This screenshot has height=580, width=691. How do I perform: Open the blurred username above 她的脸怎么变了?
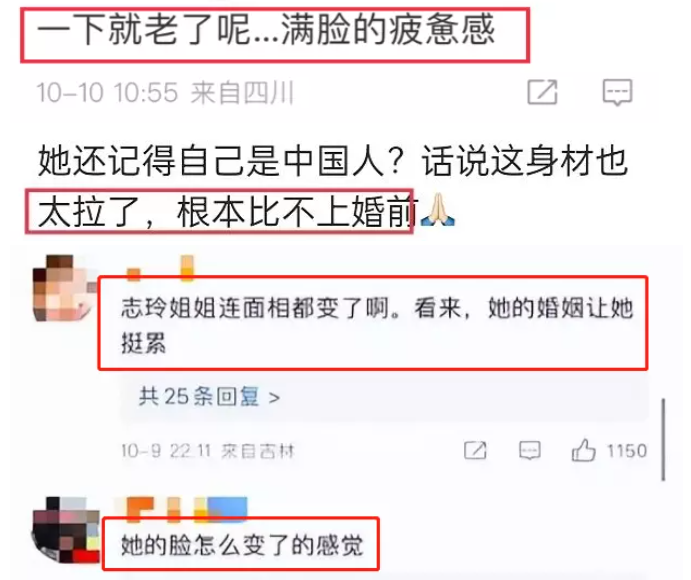tap(181, 508)
